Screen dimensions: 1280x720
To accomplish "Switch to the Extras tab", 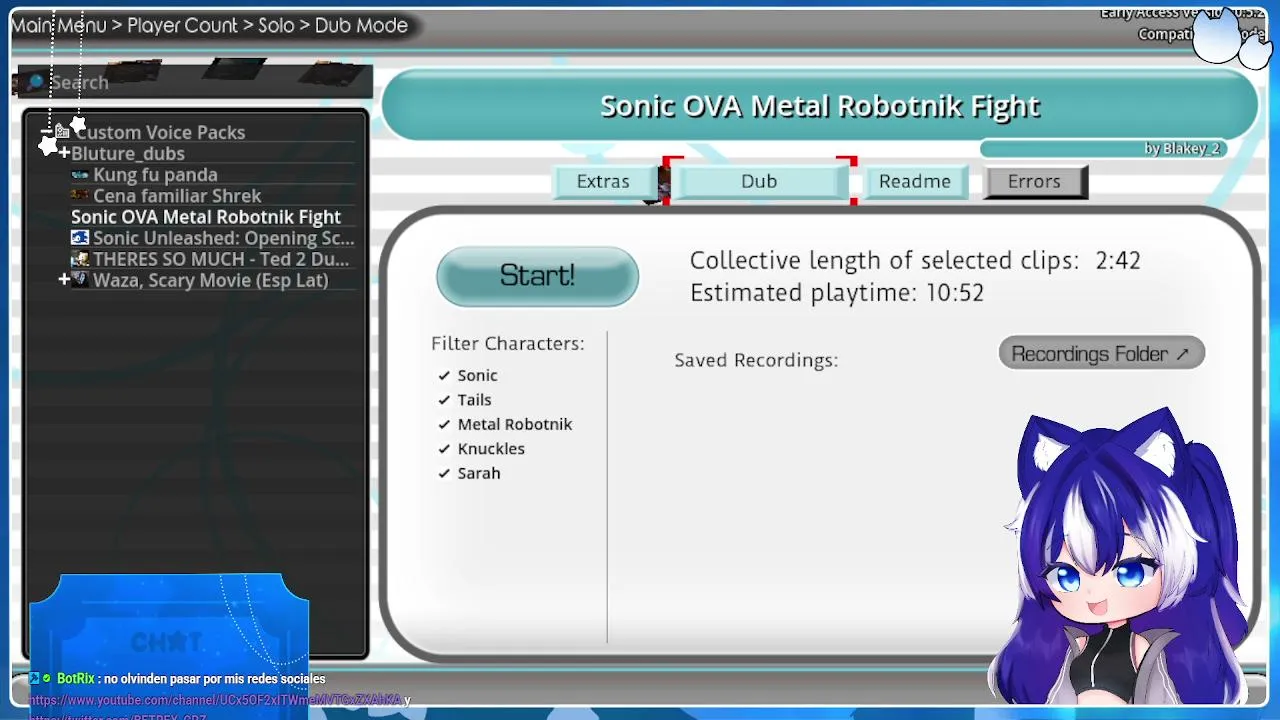I will [603, 181].
